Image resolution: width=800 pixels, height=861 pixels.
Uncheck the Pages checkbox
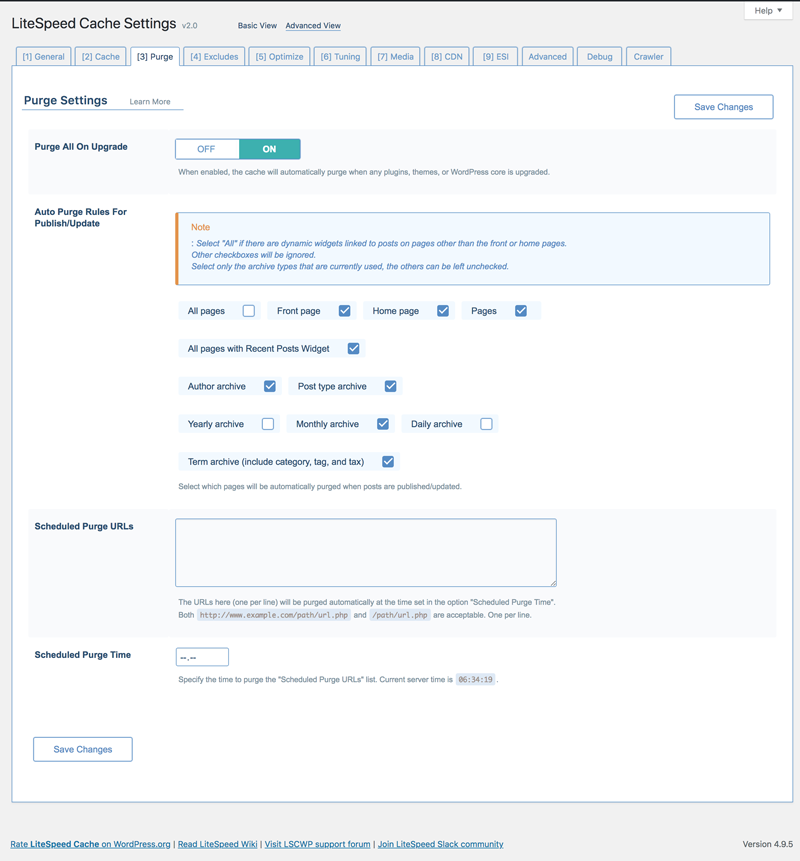pos(521,311)
